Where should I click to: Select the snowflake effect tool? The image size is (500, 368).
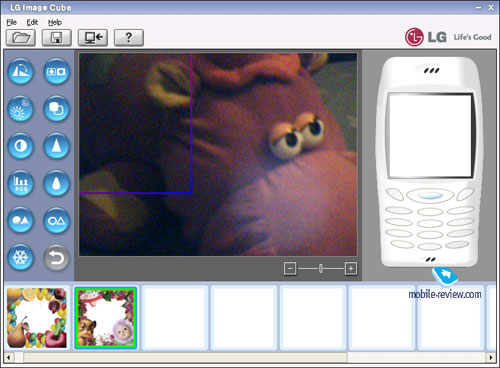pyautogui.click(x=21, y=257)
